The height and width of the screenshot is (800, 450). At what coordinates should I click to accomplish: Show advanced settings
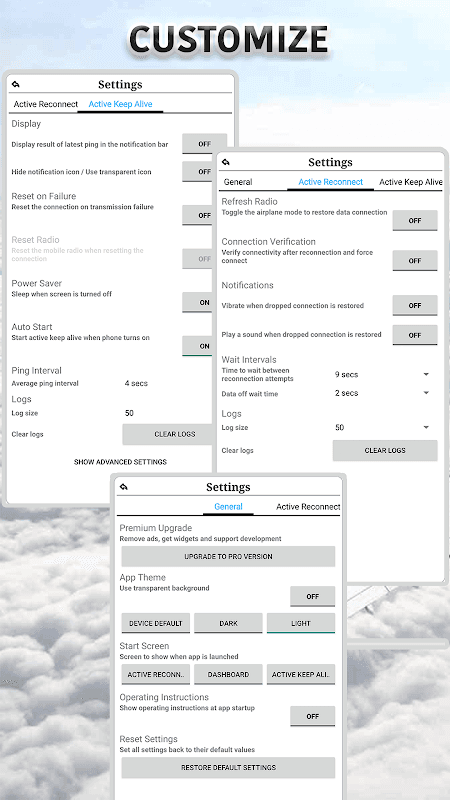coord(120,462)
